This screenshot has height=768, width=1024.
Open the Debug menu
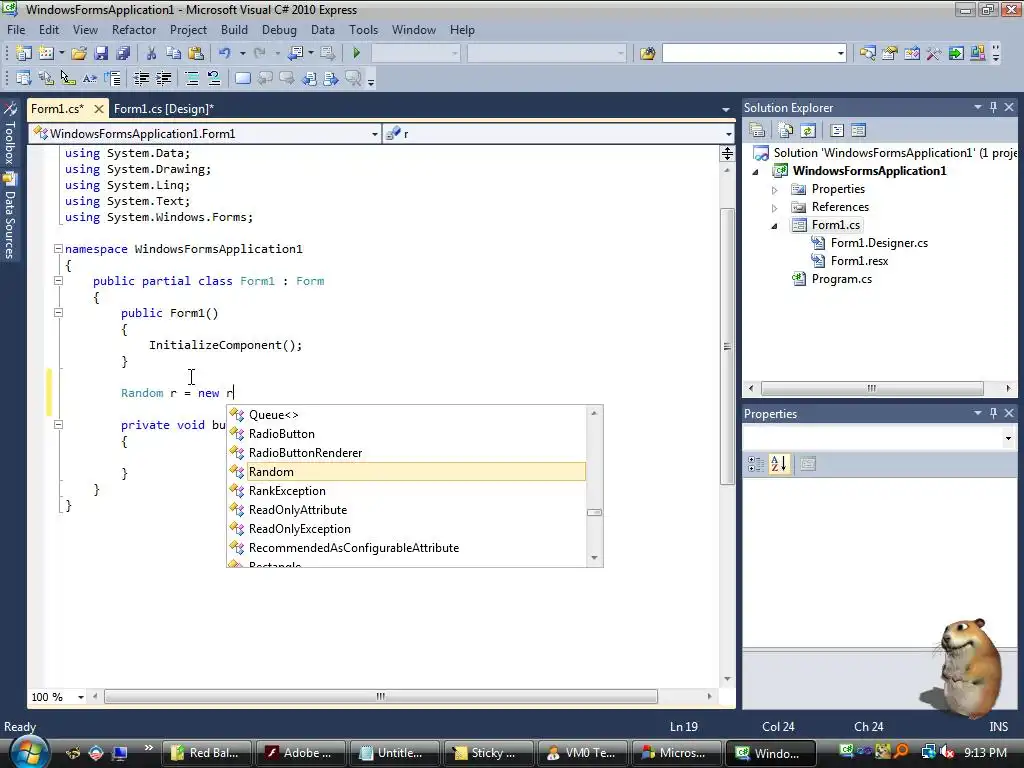click(279, 30)
